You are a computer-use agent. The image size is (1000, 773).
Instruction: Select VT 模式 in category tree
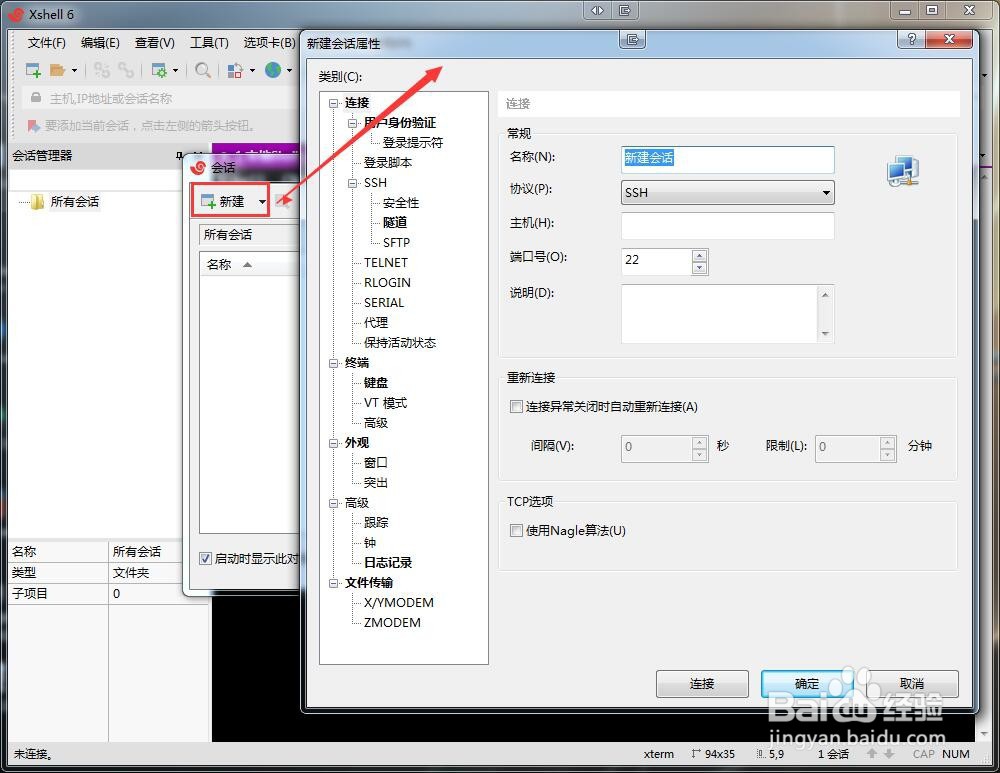385,402
